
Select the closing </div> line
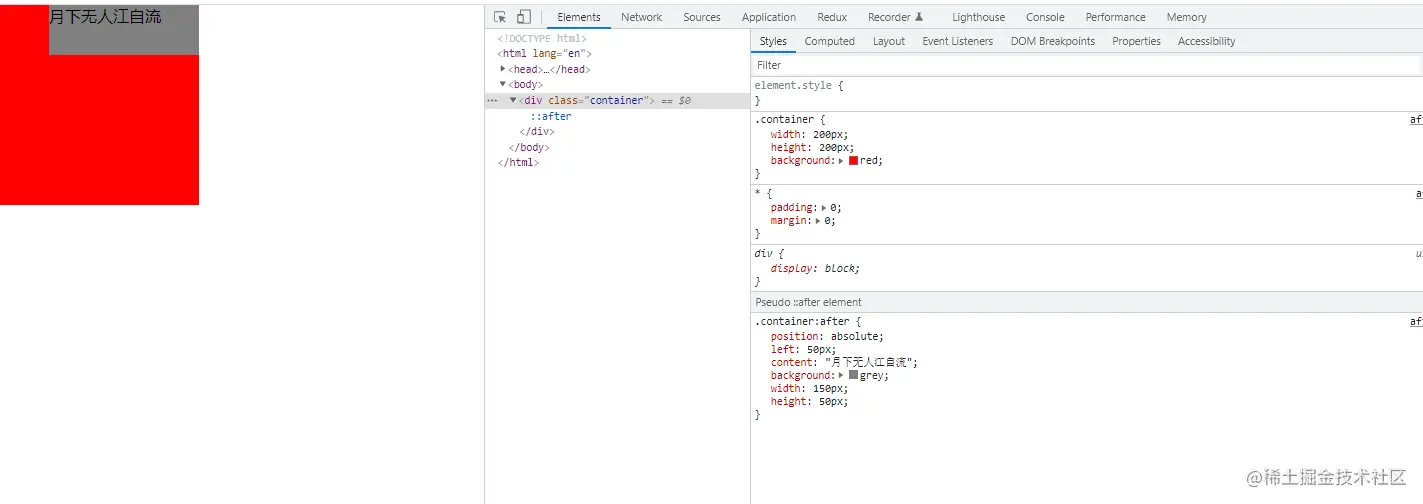pos(537,131)
